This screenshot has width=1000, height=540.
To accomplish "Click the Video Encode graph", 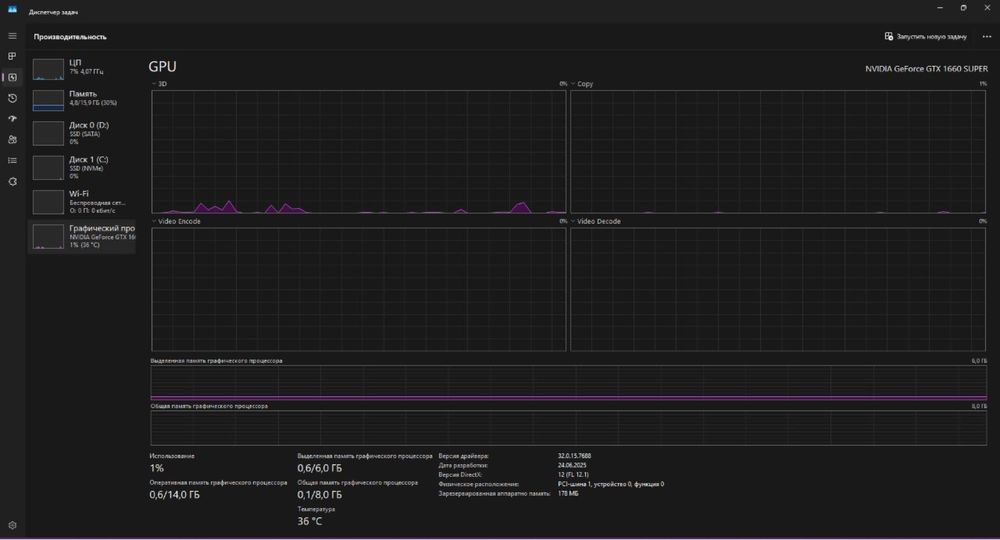I will (358, 289).
